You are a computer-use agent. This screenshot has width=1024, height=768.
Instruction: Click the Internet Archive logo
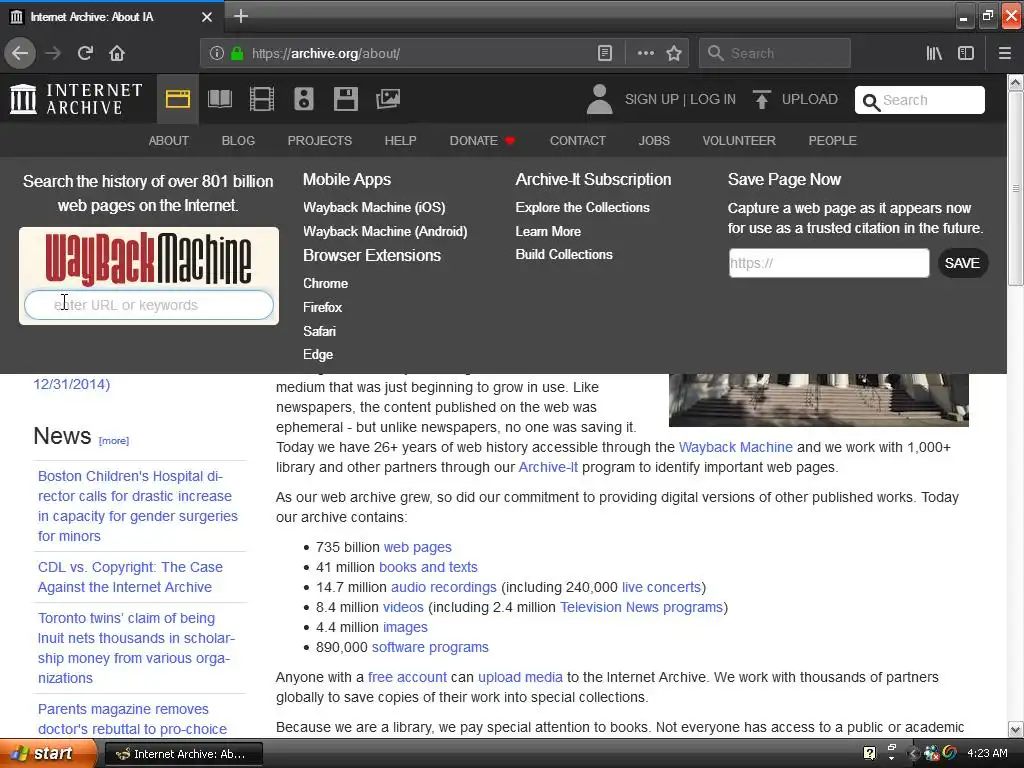[76, 99]
